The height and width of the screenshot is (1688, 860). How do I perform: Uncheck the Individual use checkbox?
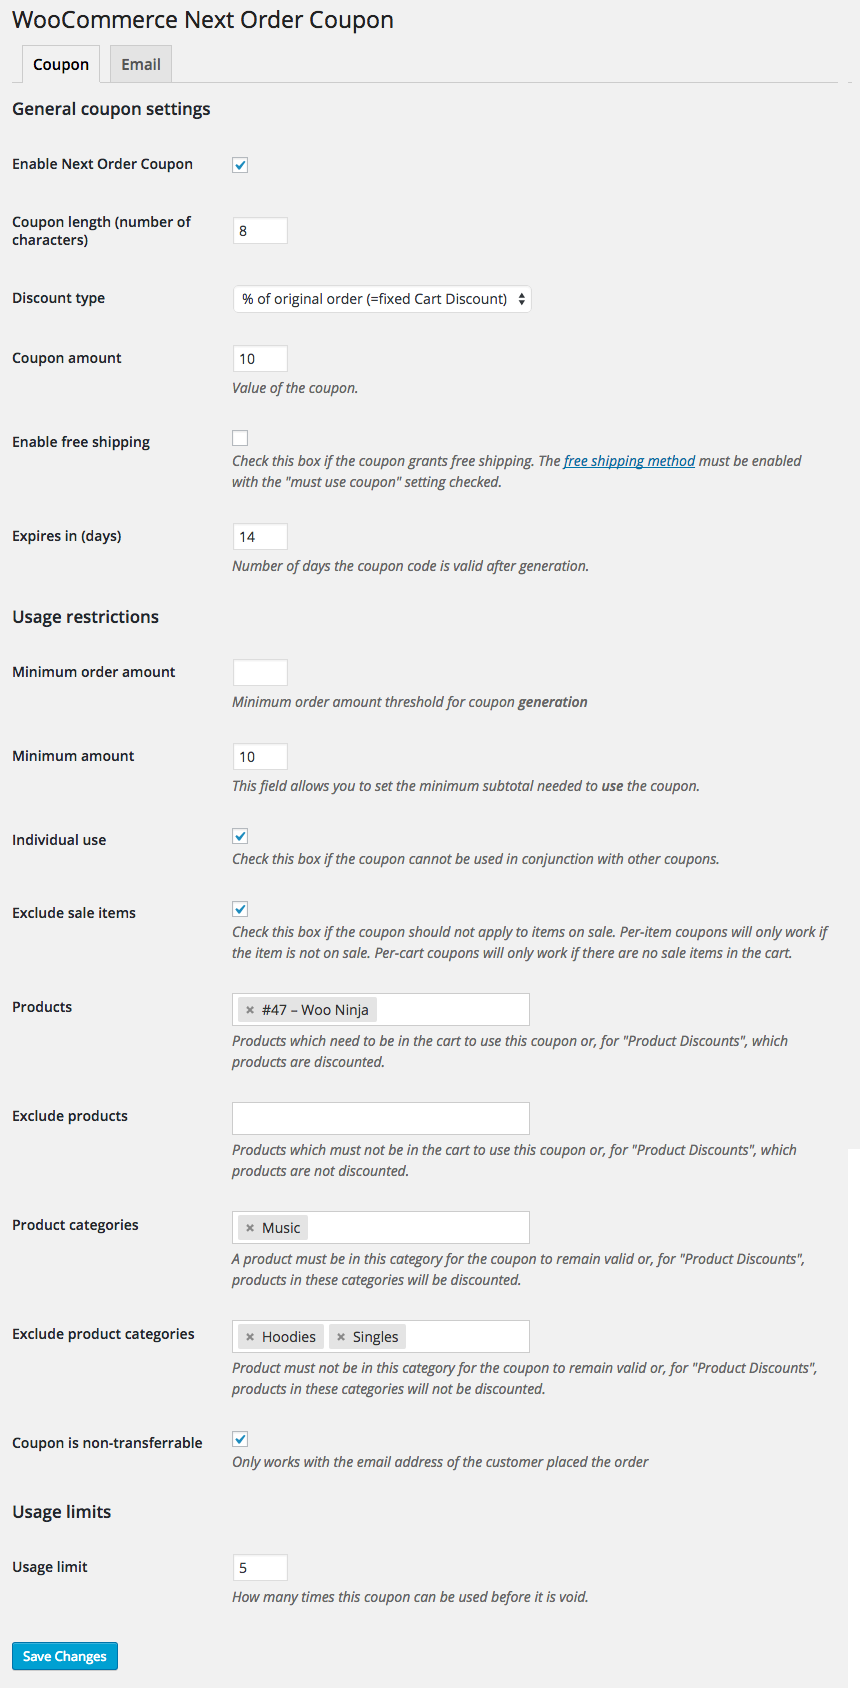pos(240,836)
